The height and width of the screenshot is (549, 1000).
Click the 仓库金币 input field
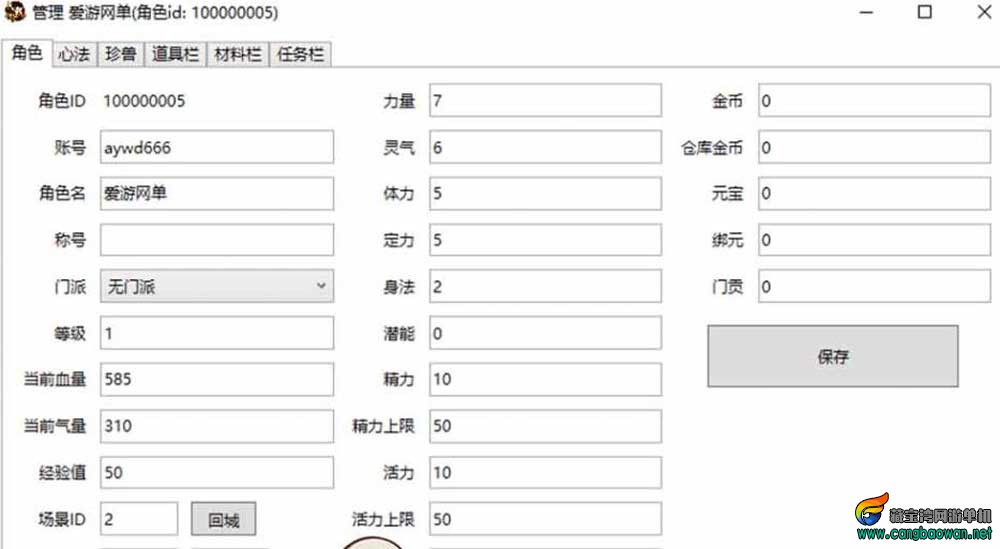874,147
